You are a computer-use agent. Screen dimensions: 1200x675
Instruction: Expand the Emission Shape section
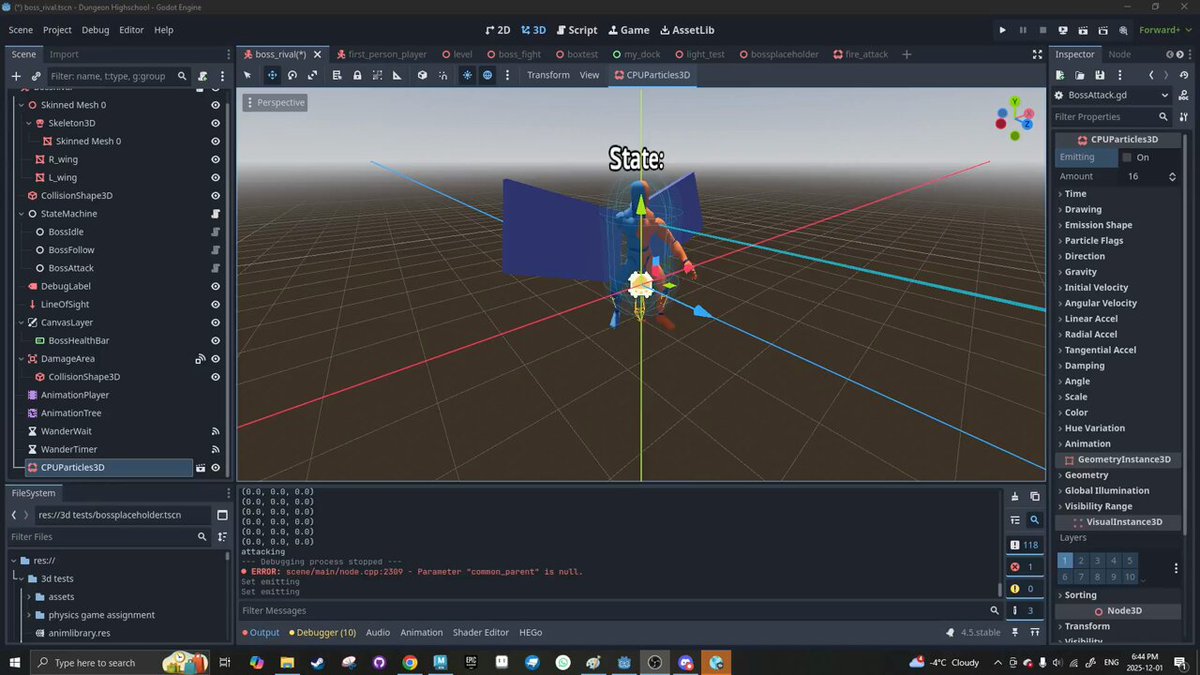pos(1097,225)
